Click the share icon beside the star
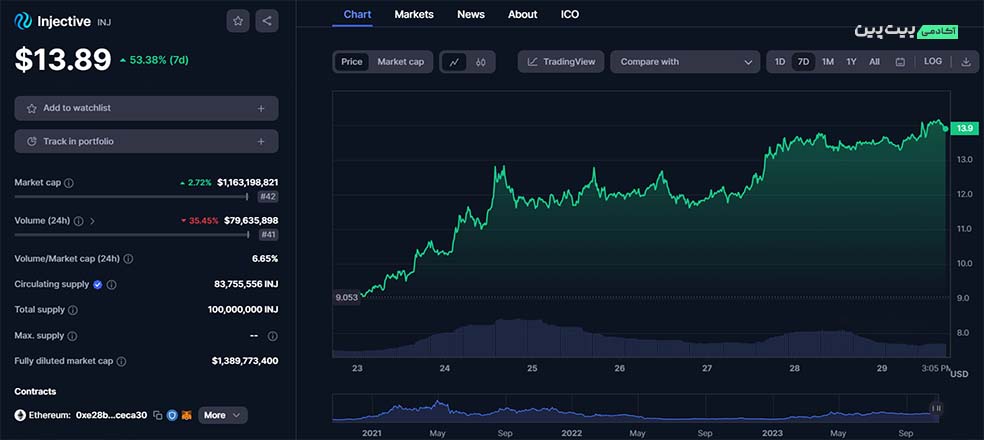Viewport: 984px width, 440px height. coord(266,20)
